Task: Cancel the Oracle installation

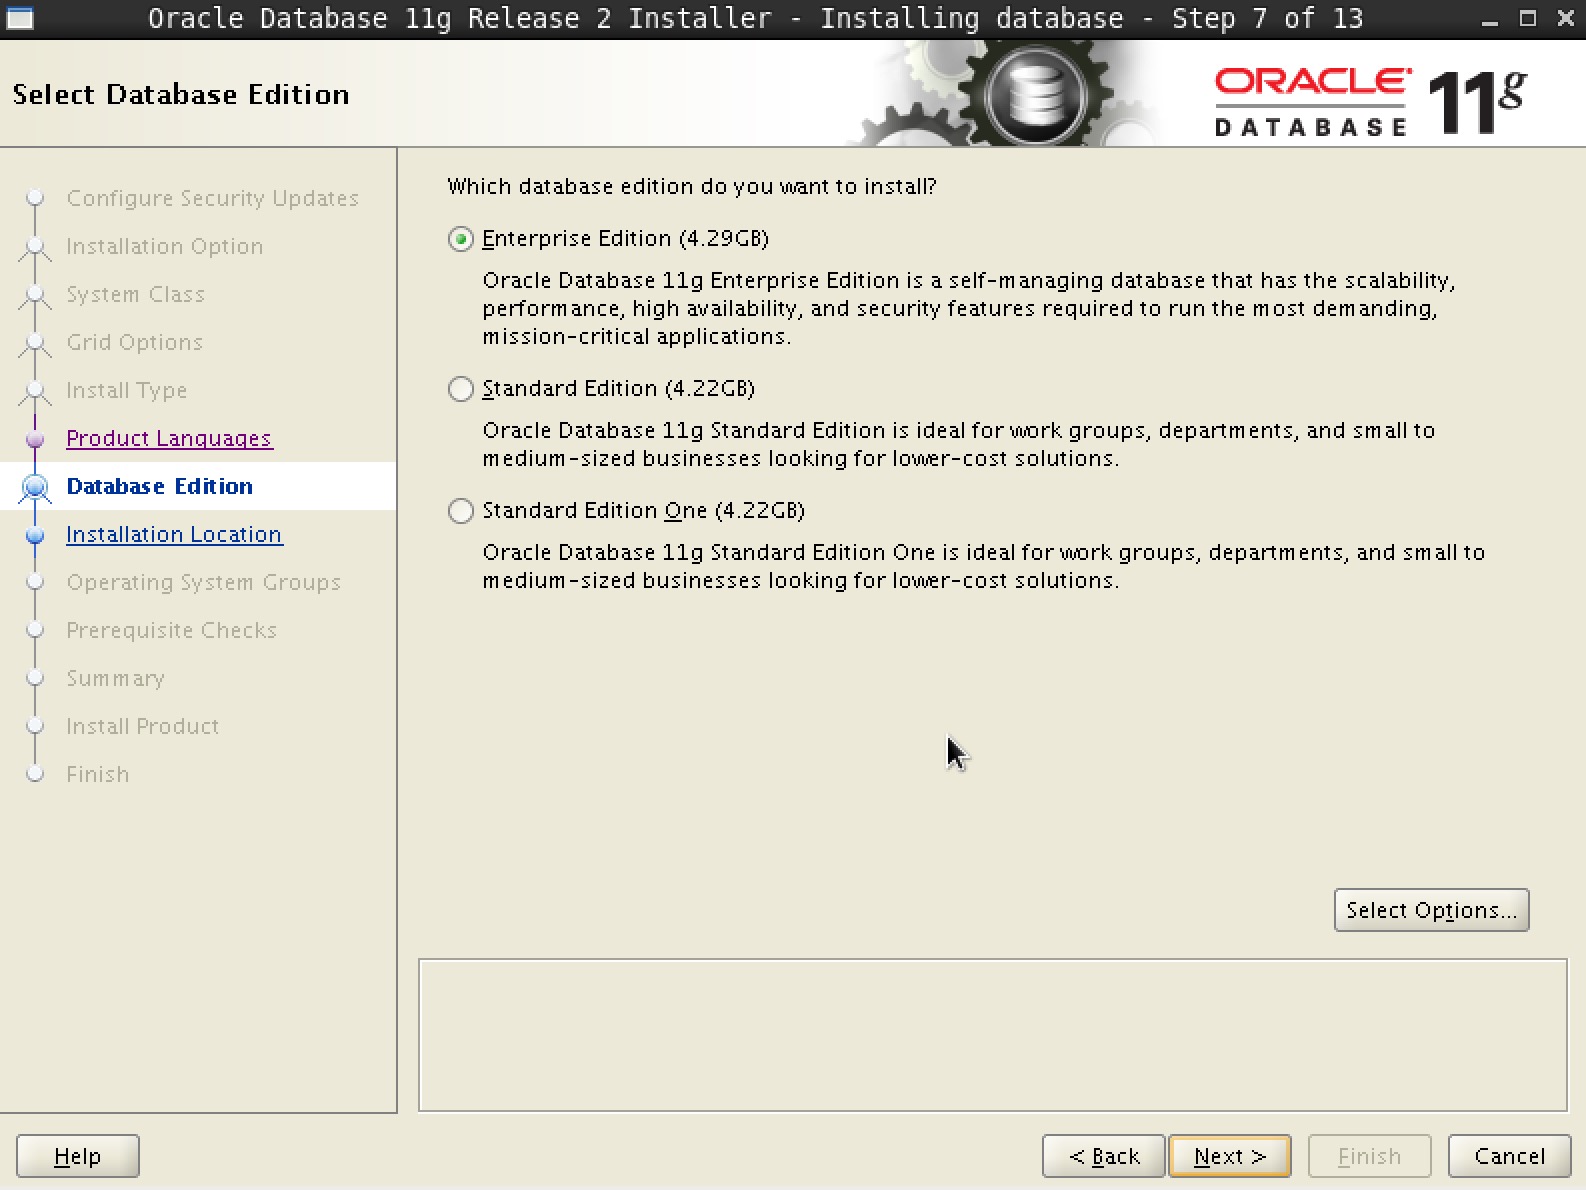Action: 1509,1156
